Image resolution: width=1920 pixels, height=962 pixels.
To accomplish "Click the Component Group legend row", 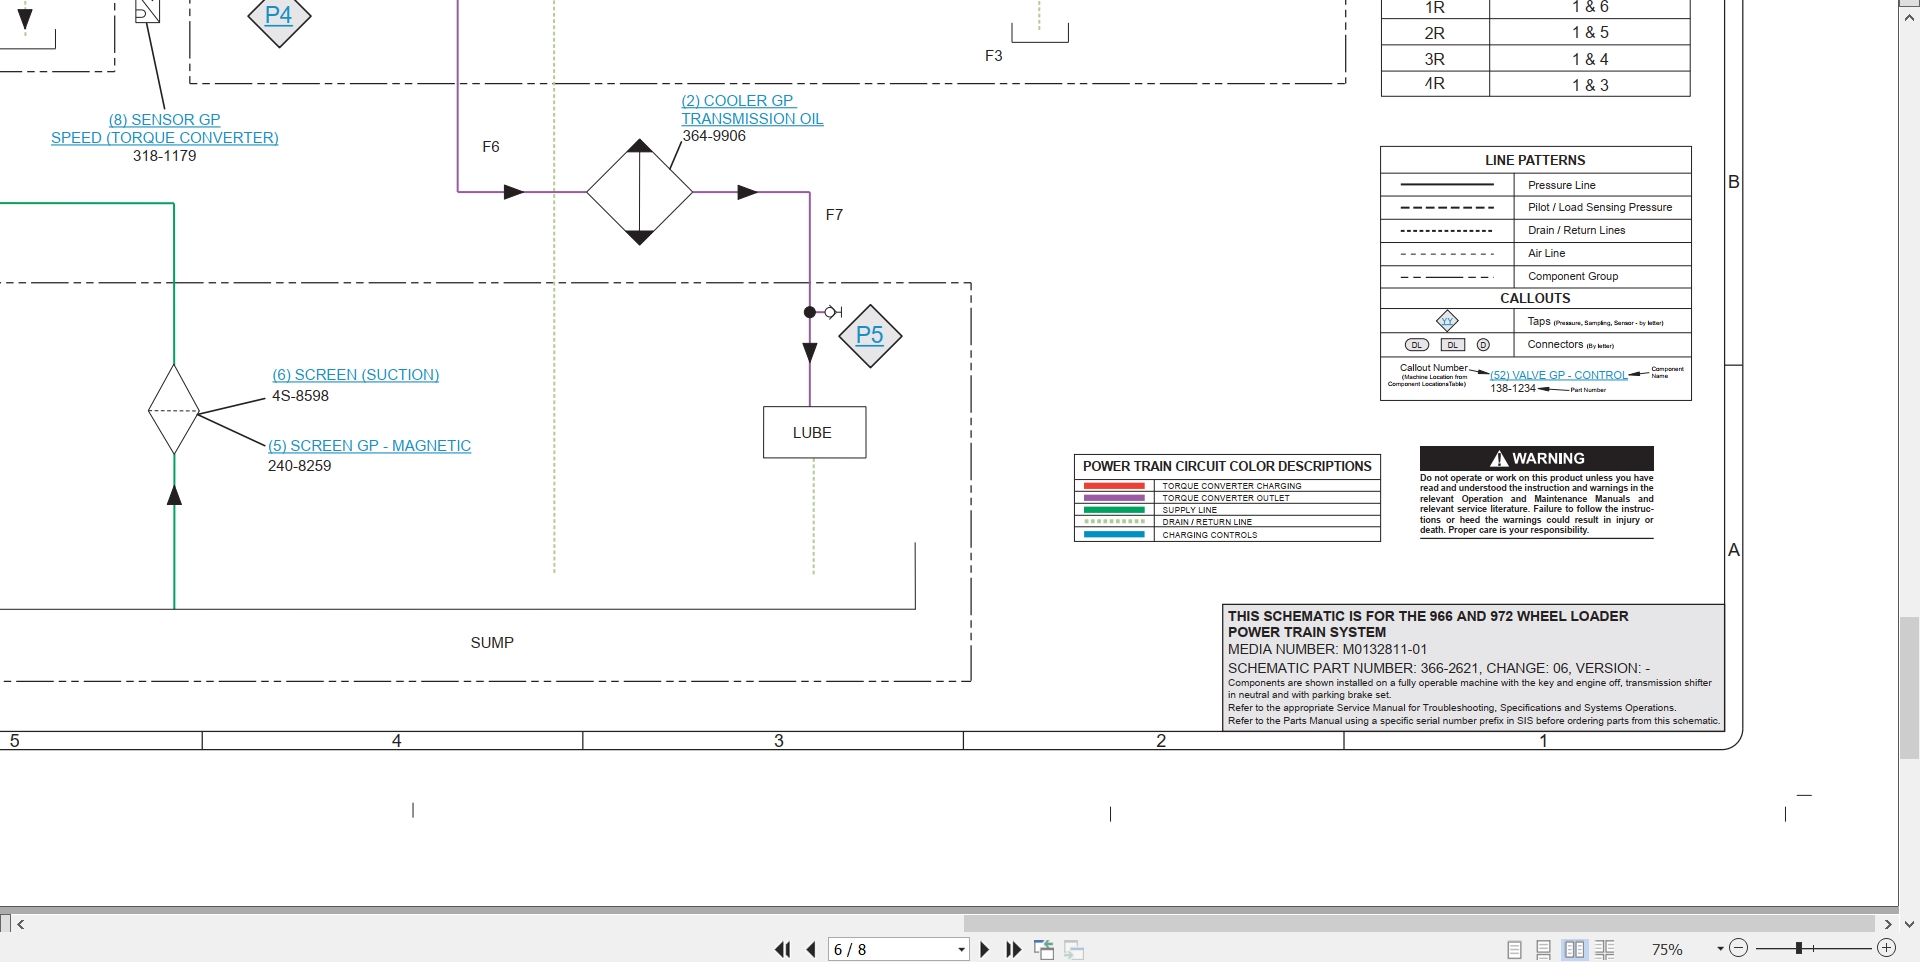I will click(1535, 276).
